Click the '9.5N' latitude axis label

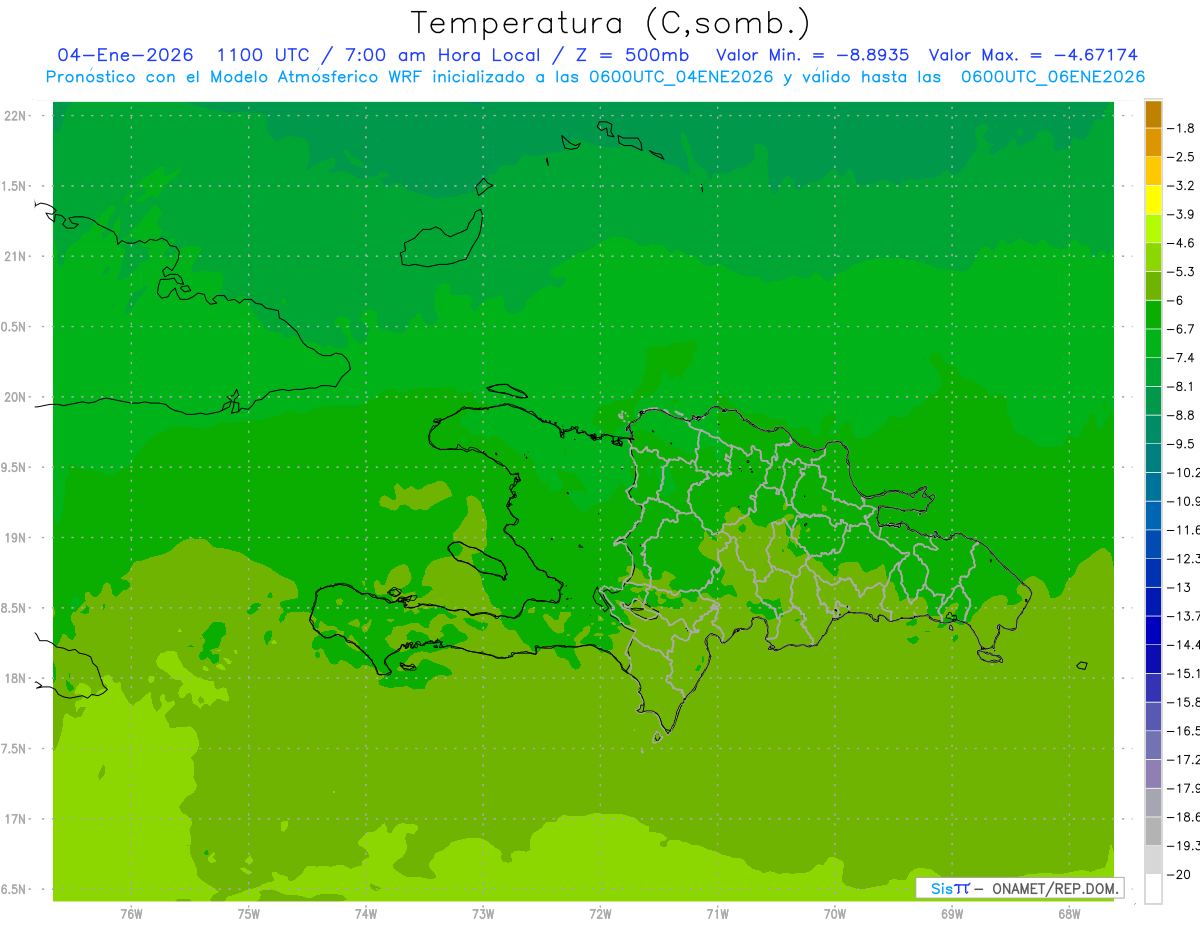(x=14, y=468)
